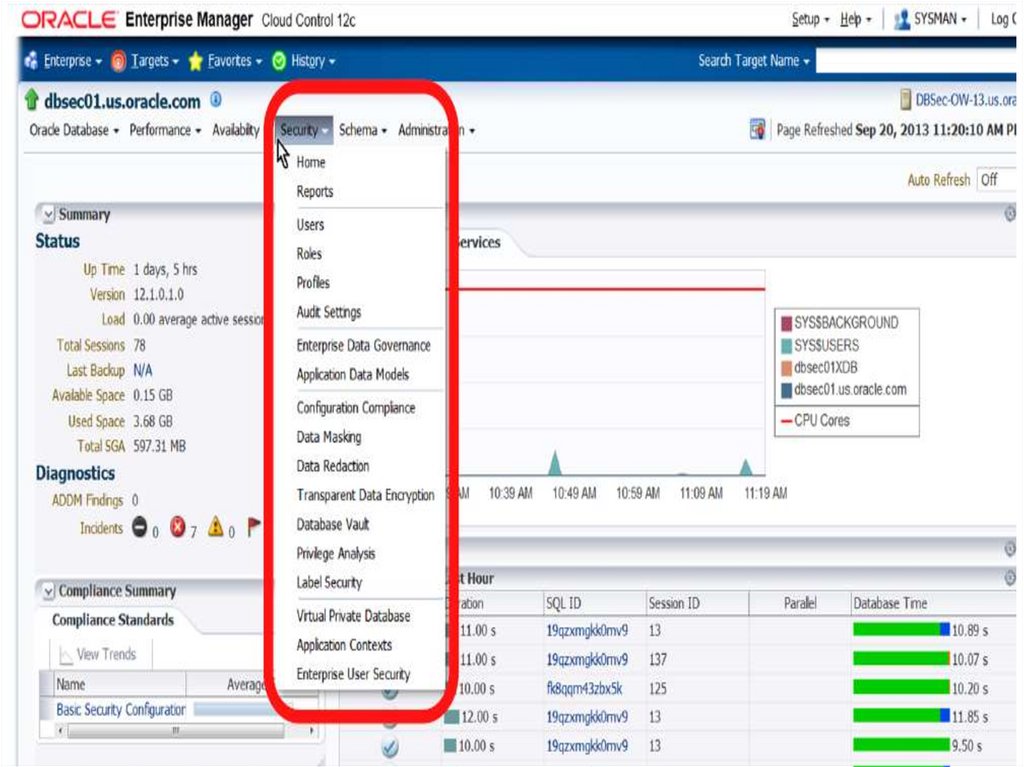The image size is (1024, 767).
Task: Click the Summary panel gear icon
Action: [1010, 214]
